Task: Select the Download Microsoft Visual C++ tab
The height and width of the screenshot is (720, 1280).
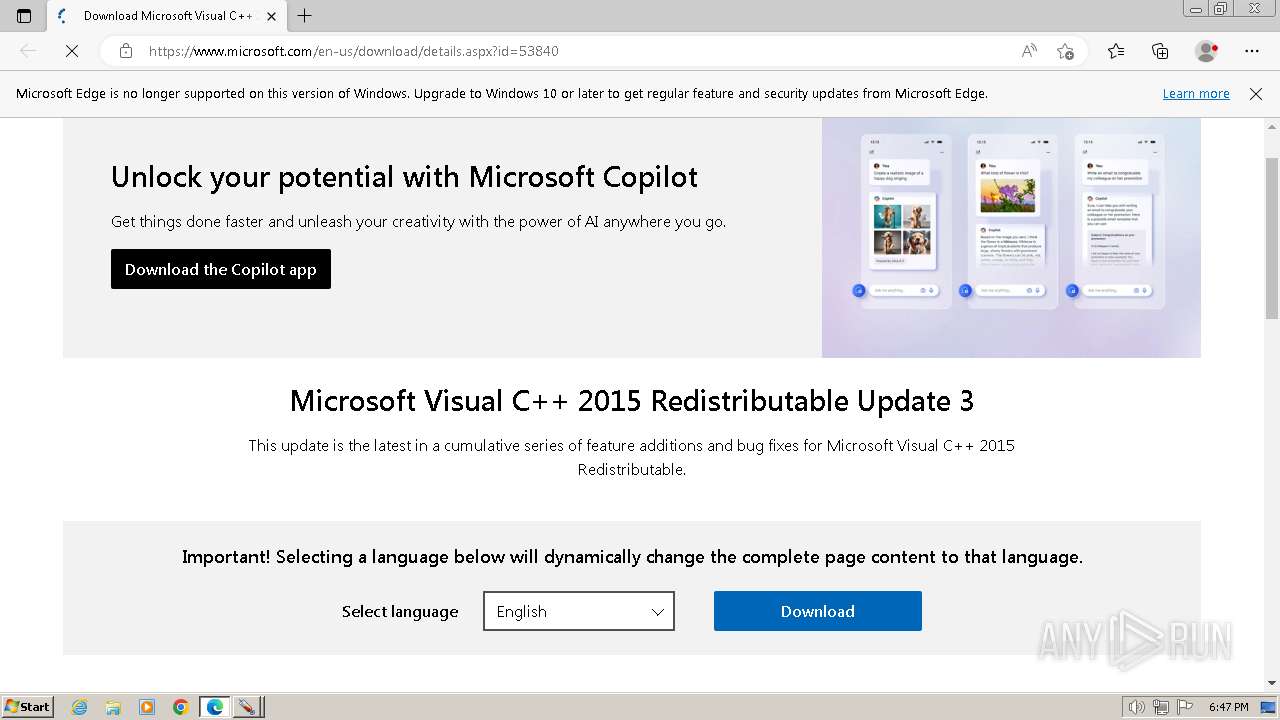Action: (x=165, y=15)
